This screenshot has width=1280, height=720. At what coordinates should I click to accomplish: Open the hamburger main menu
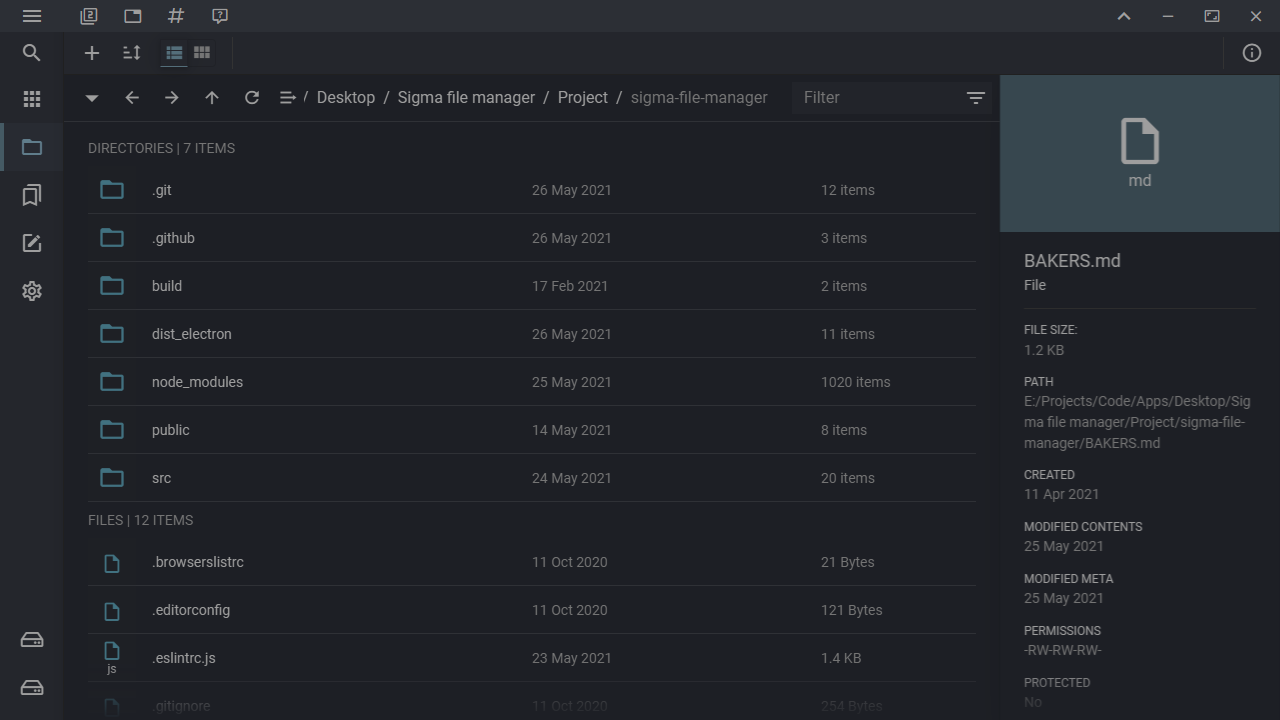click(32, 16)
